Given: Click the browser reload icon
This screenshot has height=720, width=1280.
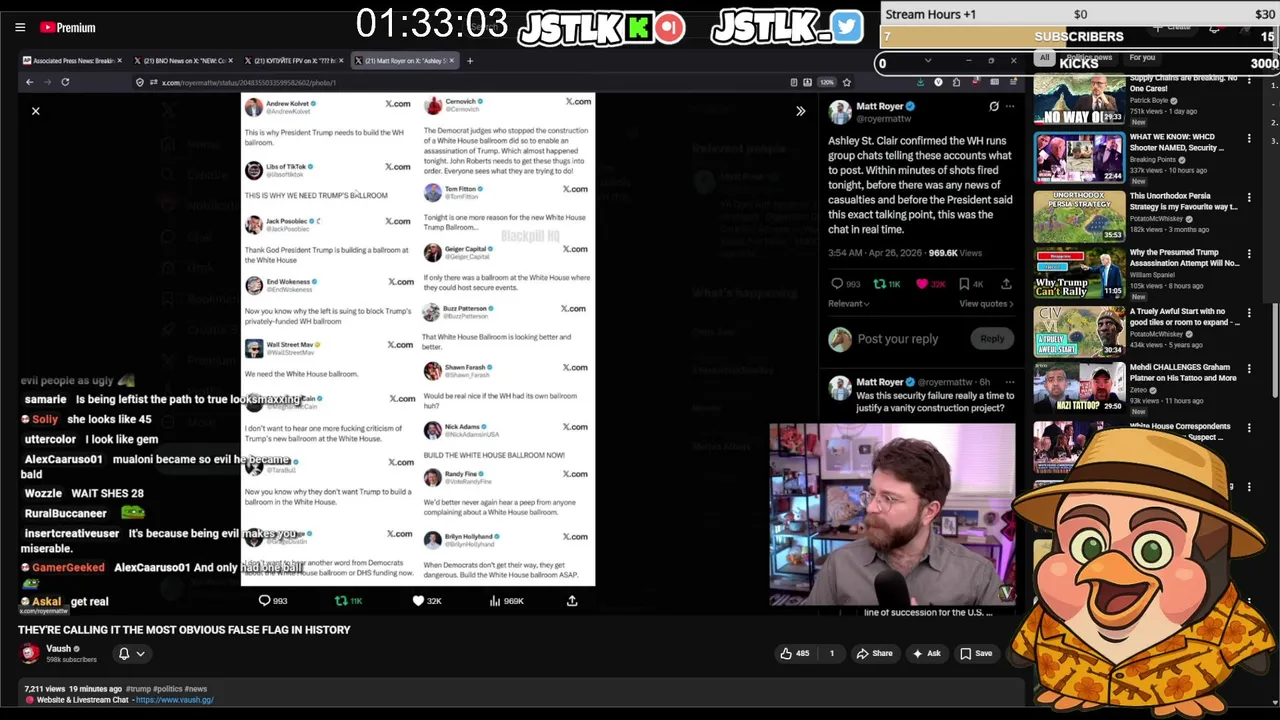Looking at the screenshot, I should point(65,82).
